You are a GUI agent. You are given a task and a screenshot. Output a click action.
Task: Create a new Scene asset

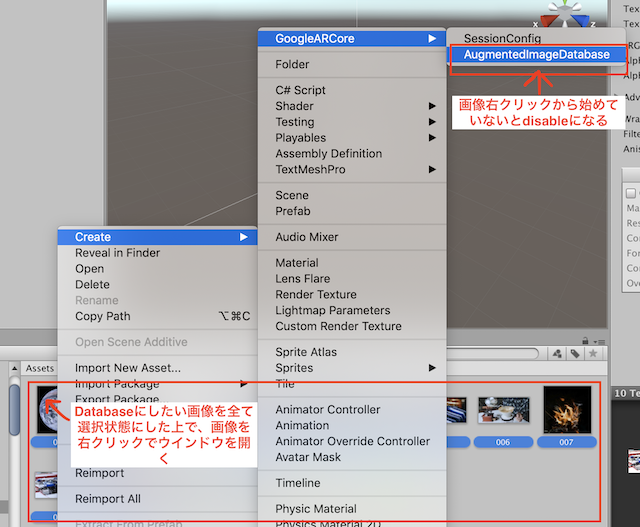coord(352,195)
